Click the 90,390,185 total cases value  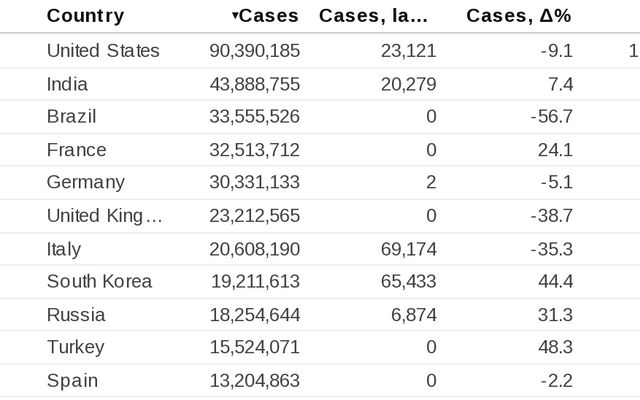click(254, 51)
